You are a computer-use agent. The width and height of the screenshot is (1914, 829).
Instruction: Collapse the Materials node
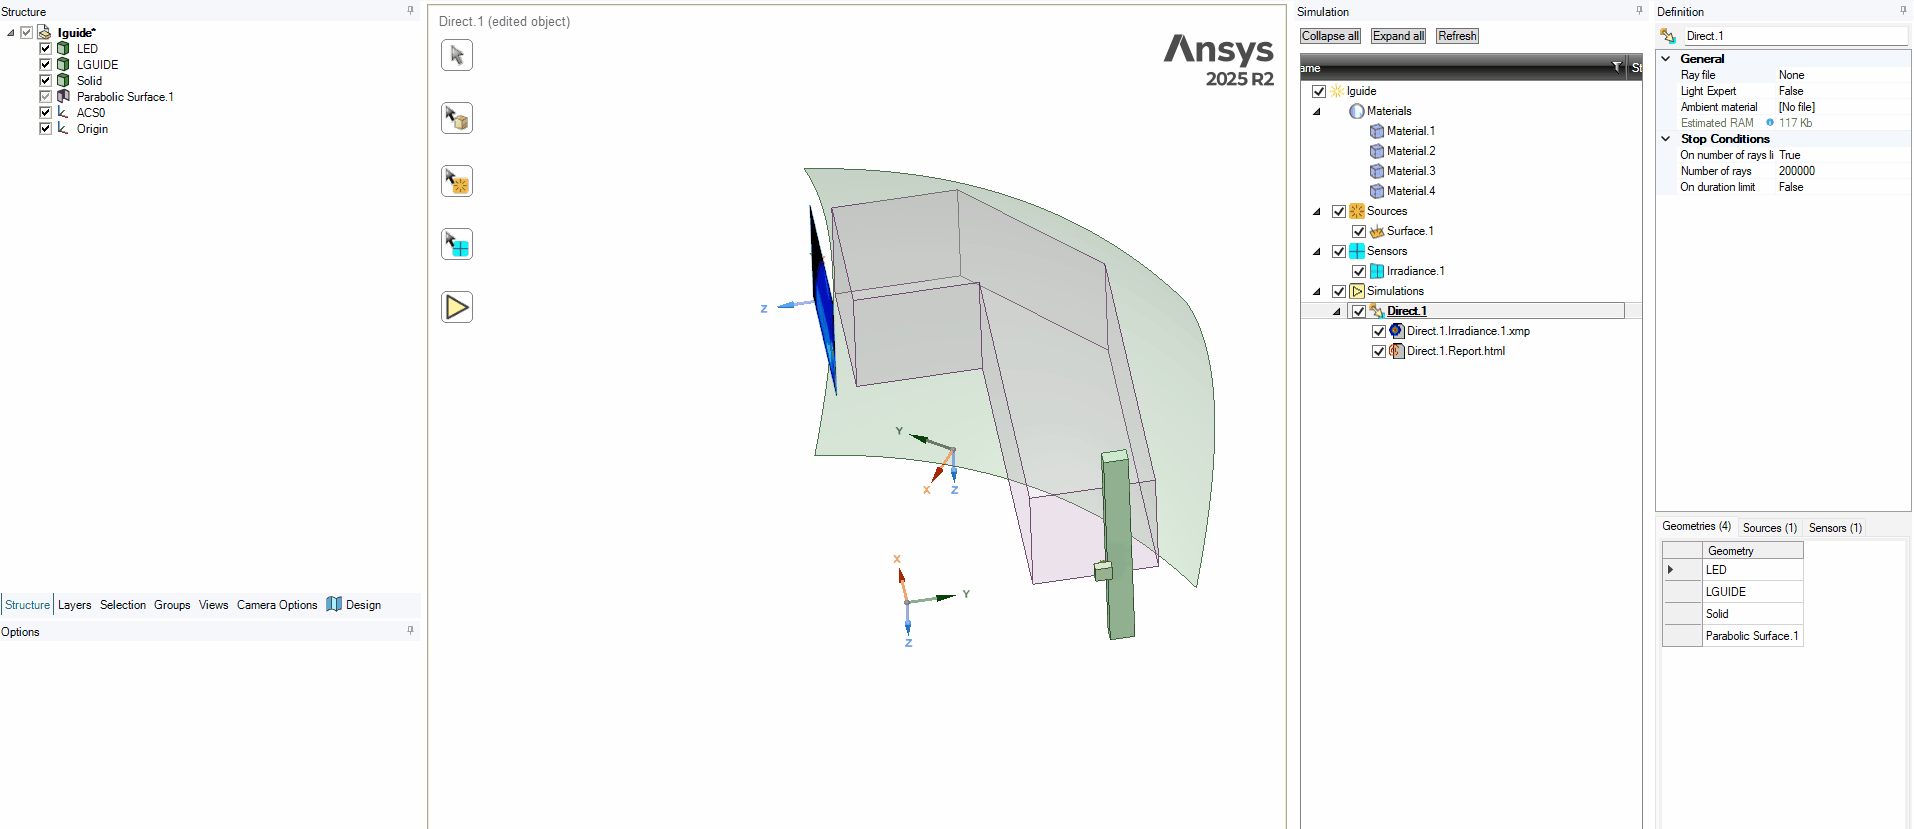click(x=1317, y=111)
